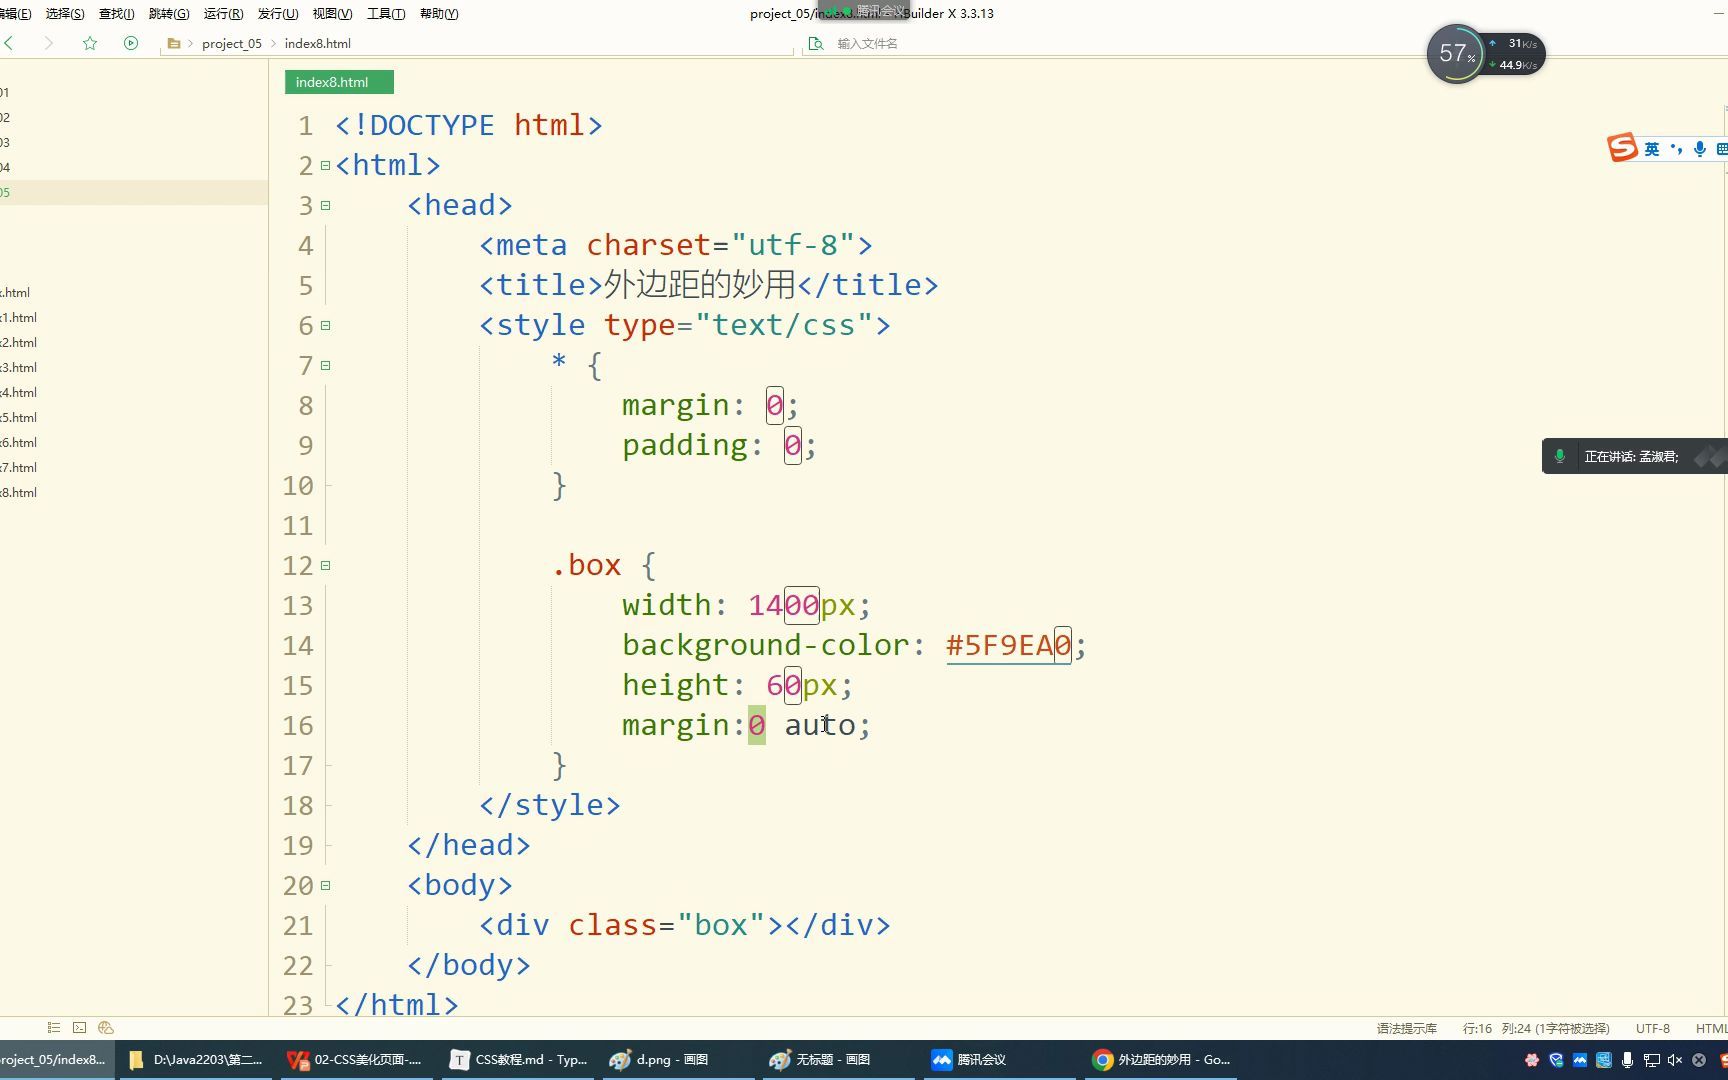This screenshot has width=1728, height=1080.
Task: Collapse the style block on line 6
Action: 325,325
